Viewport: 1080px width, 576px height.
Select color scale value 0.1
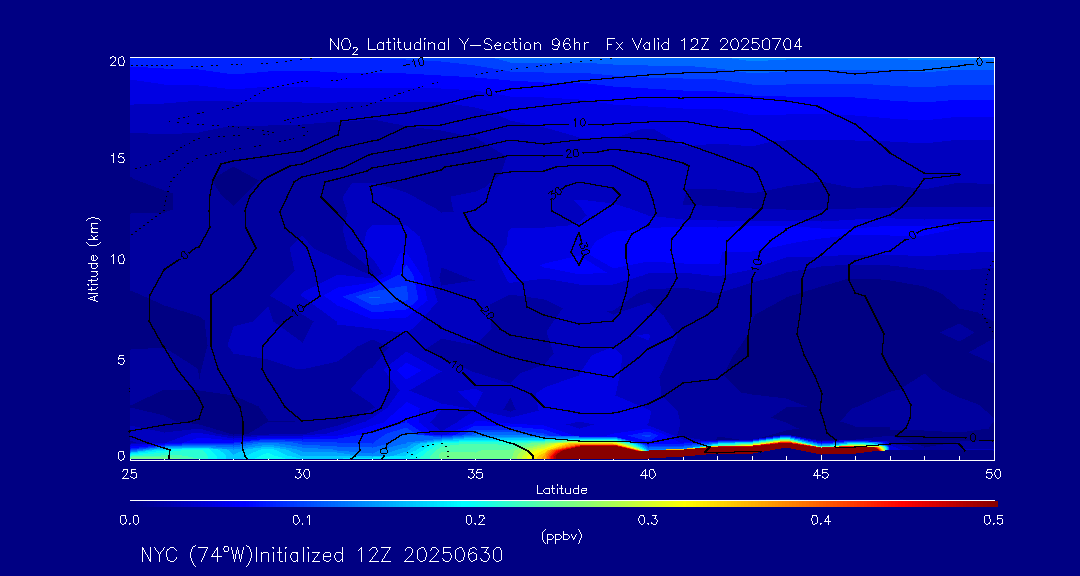(302, 521)
